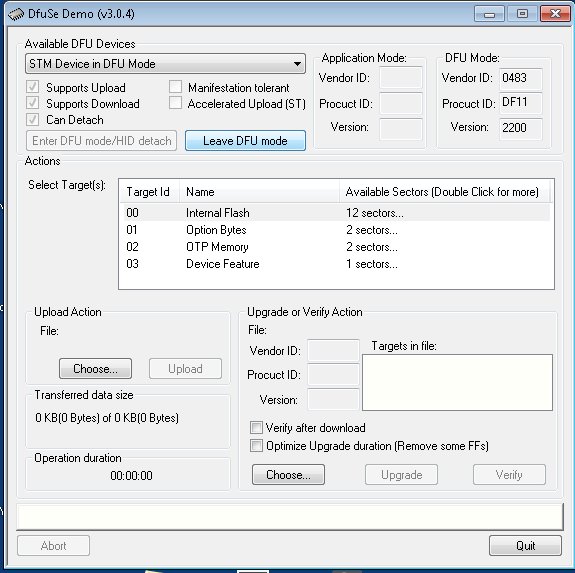This screenshot has width=575, height=573.
Task: Click the Verify button
Action: (x=509, y=475)
